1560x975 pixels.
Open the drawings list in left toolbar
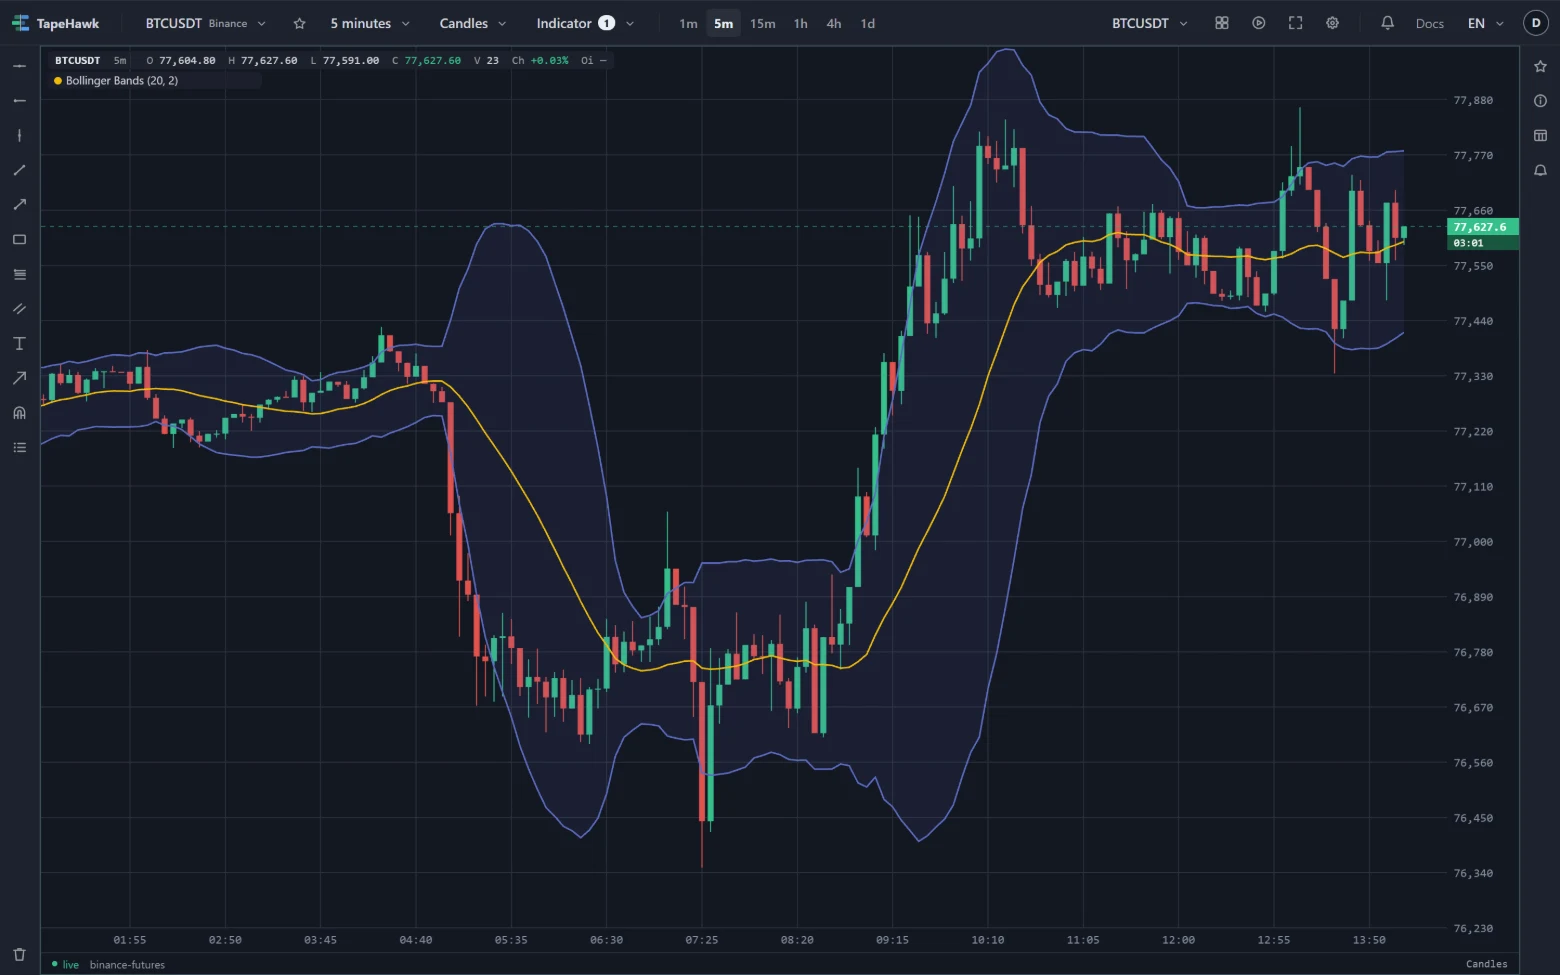pyautogui.click(x=19, y=447)
